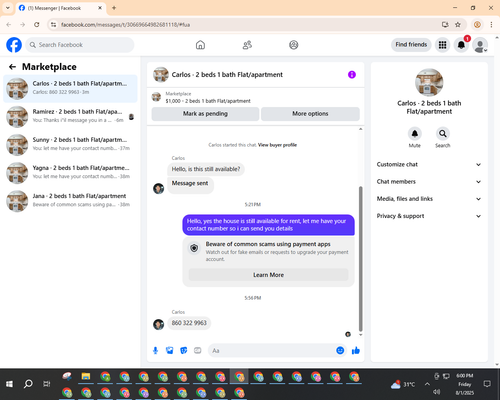Choose a GIF icon
500x400 pixels.
click(198, 350)
